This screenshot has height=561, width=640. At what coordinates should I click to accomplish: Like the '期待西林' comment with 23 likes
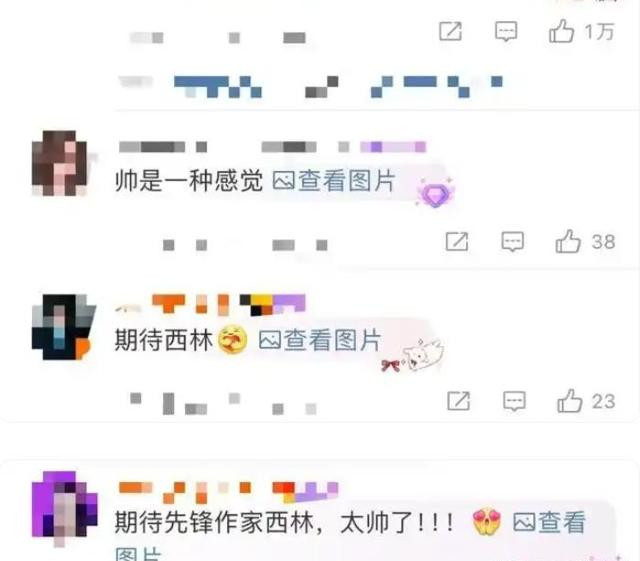(x=569, y=401)
